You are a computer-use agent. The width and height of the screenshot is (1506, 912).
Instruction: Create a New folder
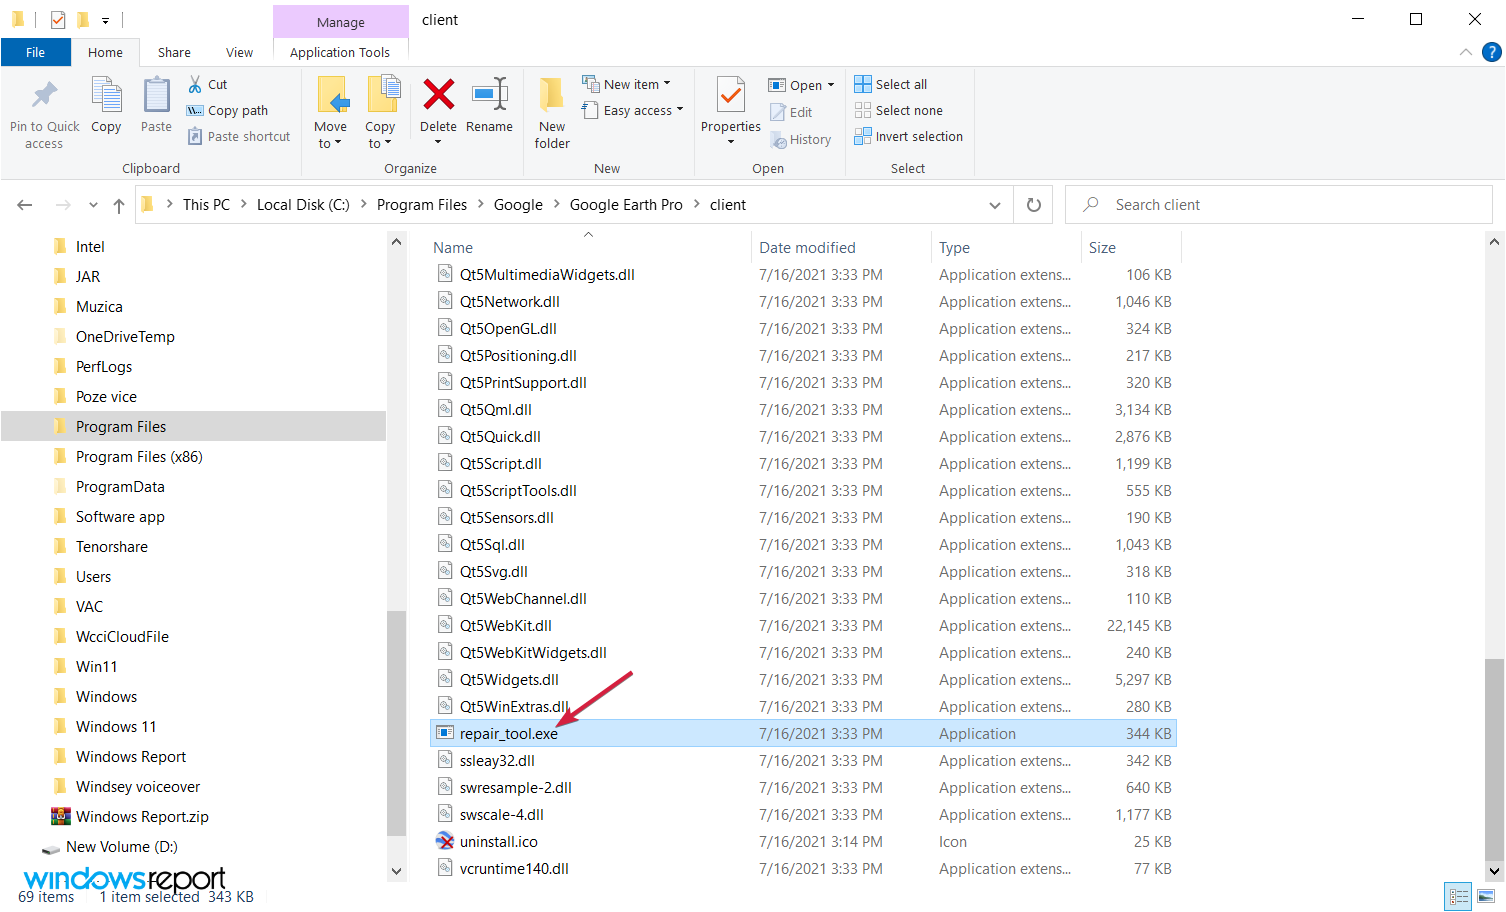click(x=552, y=113)
